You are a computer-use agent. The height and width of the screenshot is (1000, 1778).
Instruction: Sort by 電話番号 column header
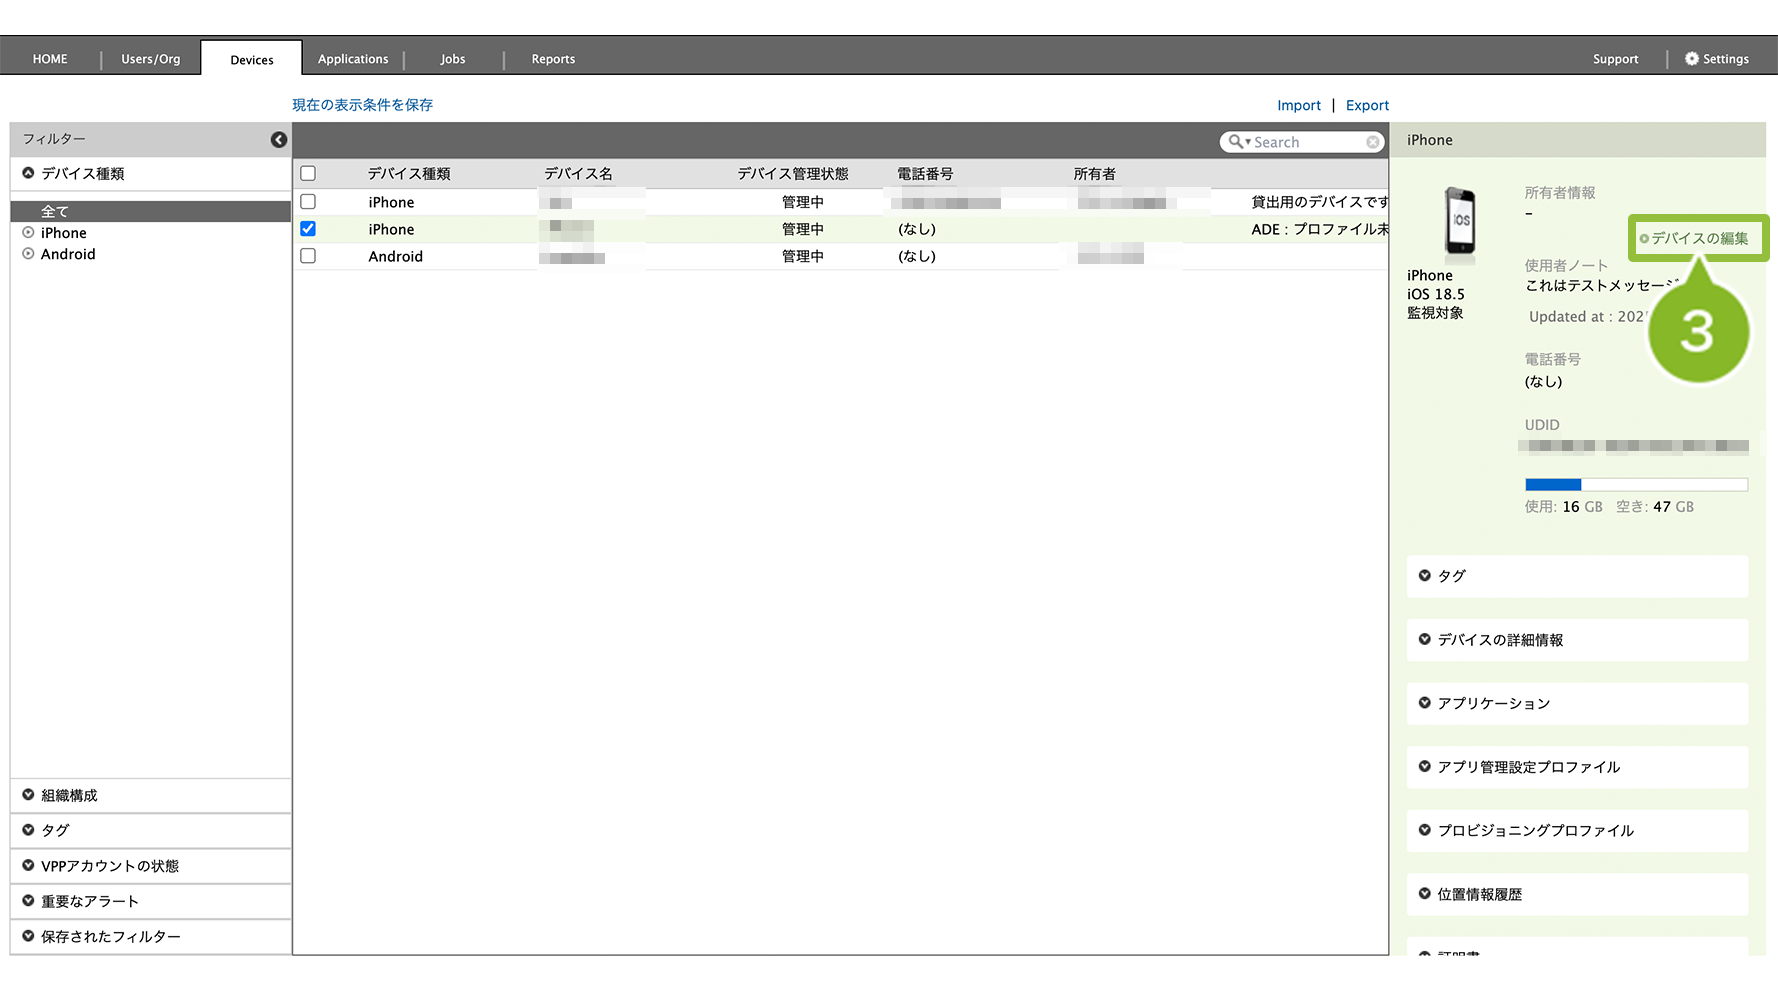(925, 174)
